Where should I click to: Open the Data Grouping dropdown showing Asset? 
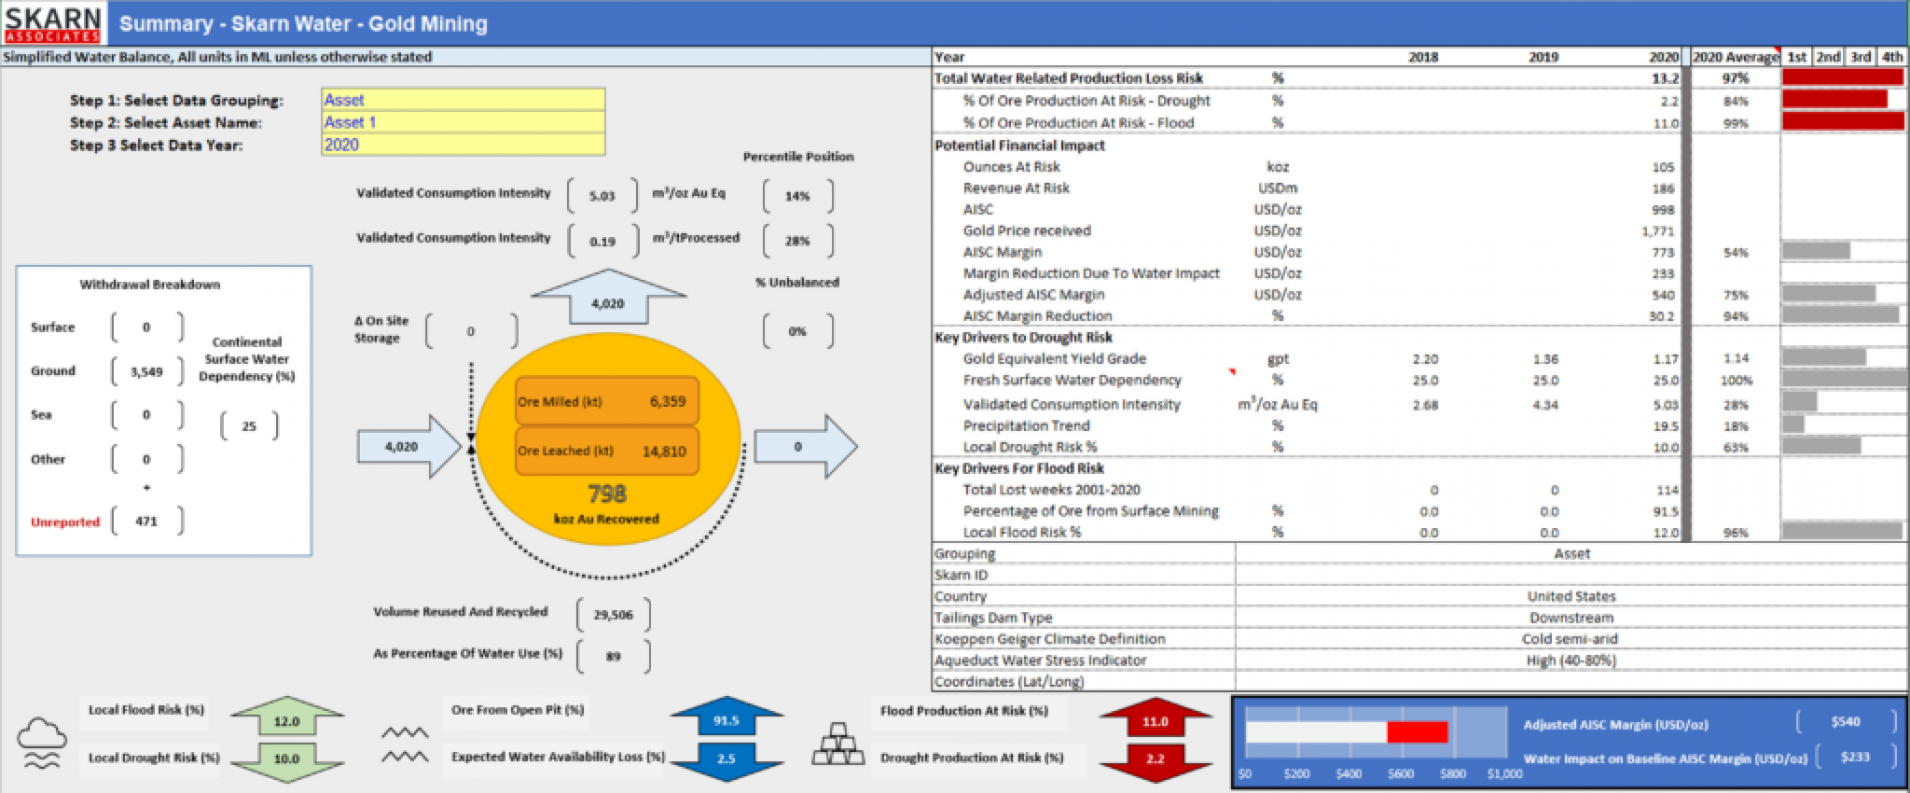click(463, 100)
